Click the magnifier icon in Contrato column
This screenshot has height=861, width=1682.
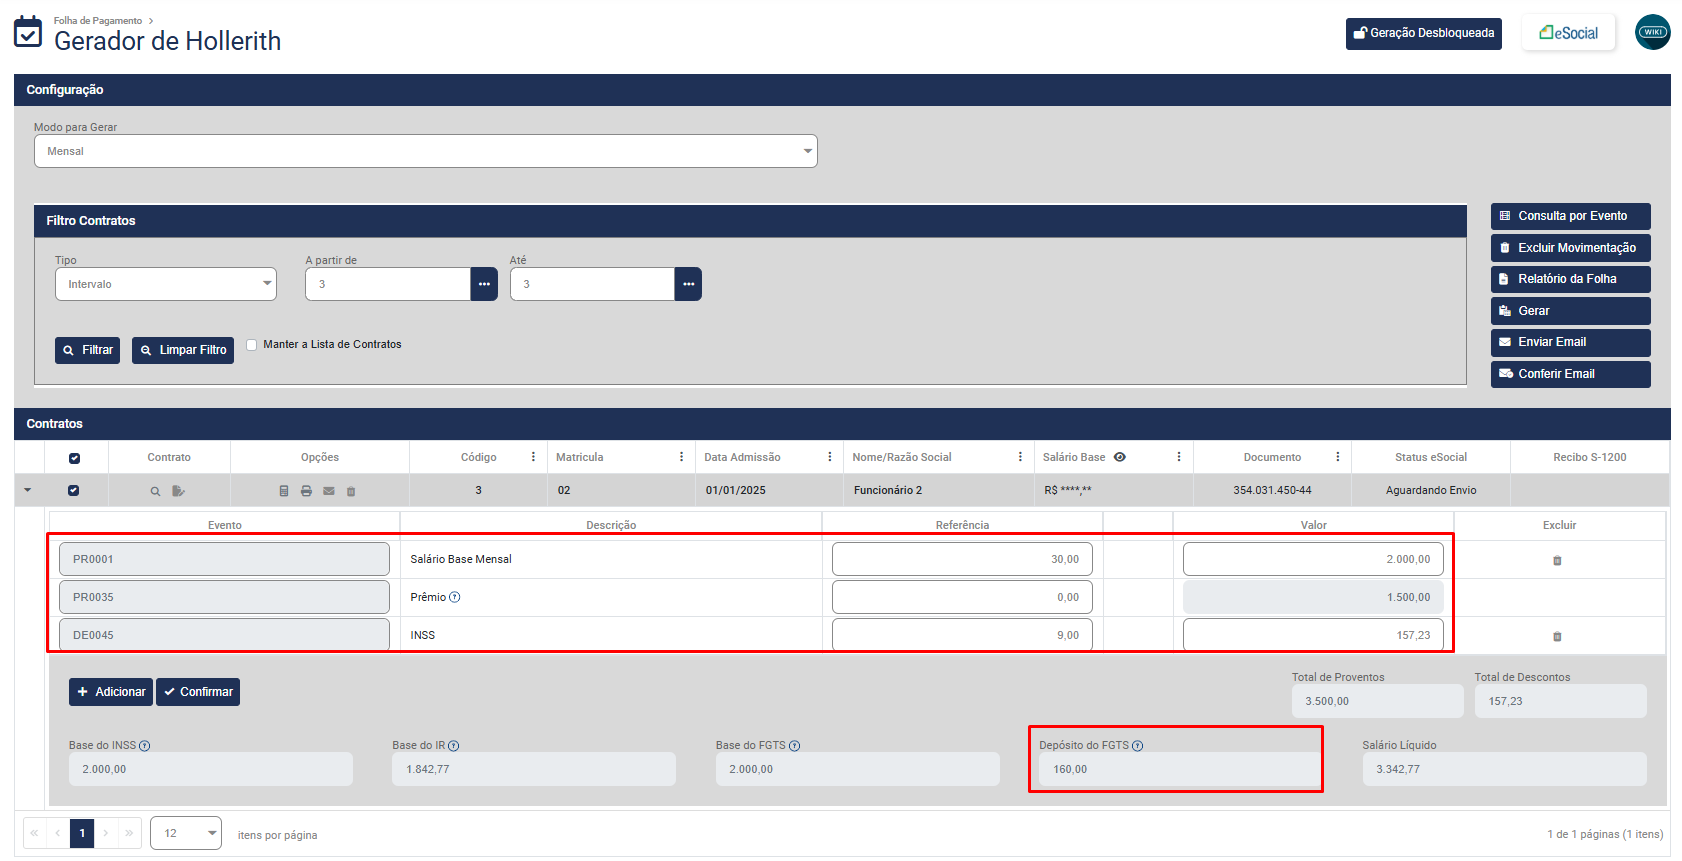(x=155, y=491)
